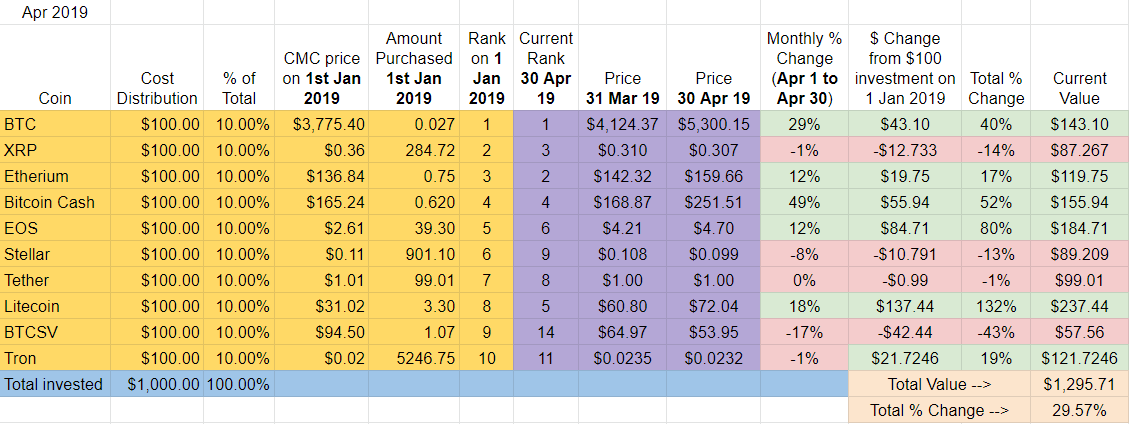1129x424 pixels.
Task: Select the 'Apr 2019' title cell
Action: [55, 12]
